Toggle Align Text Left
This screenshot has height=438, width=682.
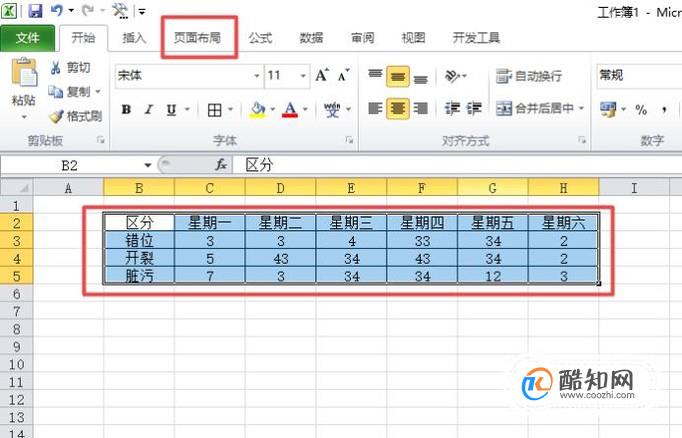(375, 108)
